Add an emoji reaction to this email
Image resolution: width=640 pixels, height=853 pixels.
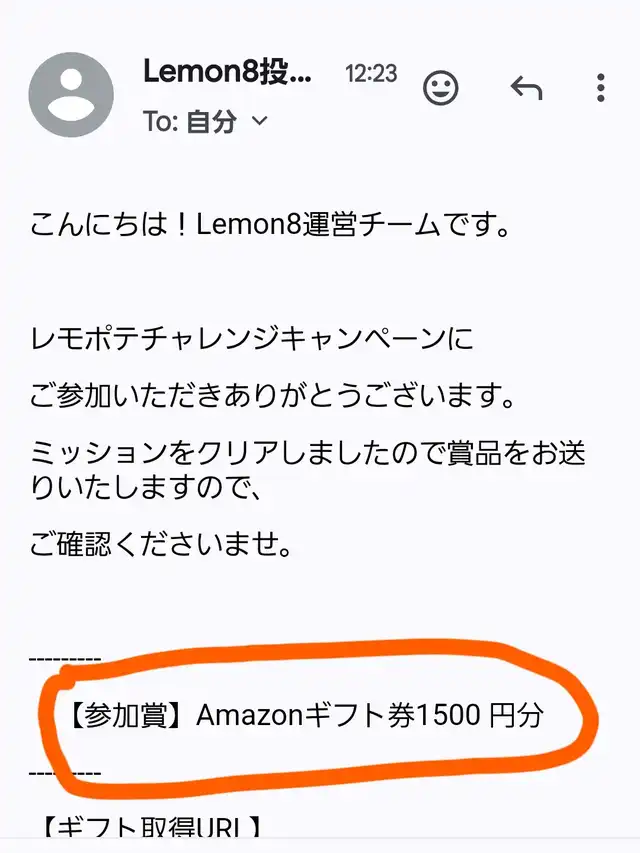click(440, 88)
